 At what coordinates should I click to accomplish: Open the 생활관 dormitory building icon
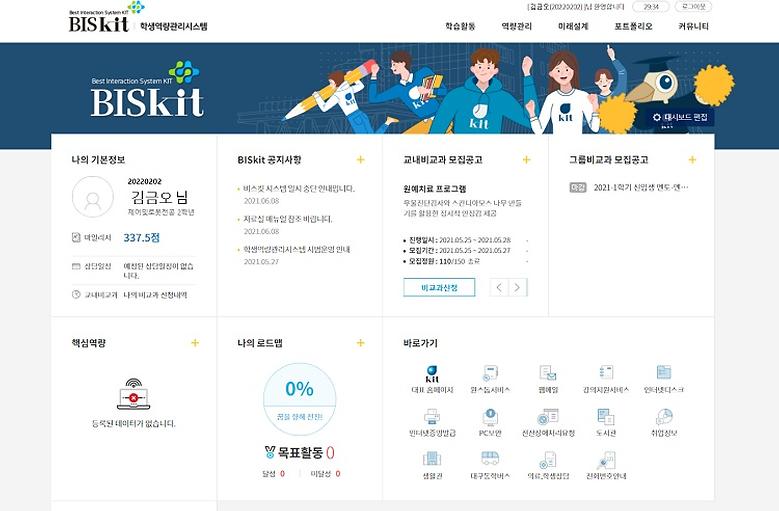point(432,459)
